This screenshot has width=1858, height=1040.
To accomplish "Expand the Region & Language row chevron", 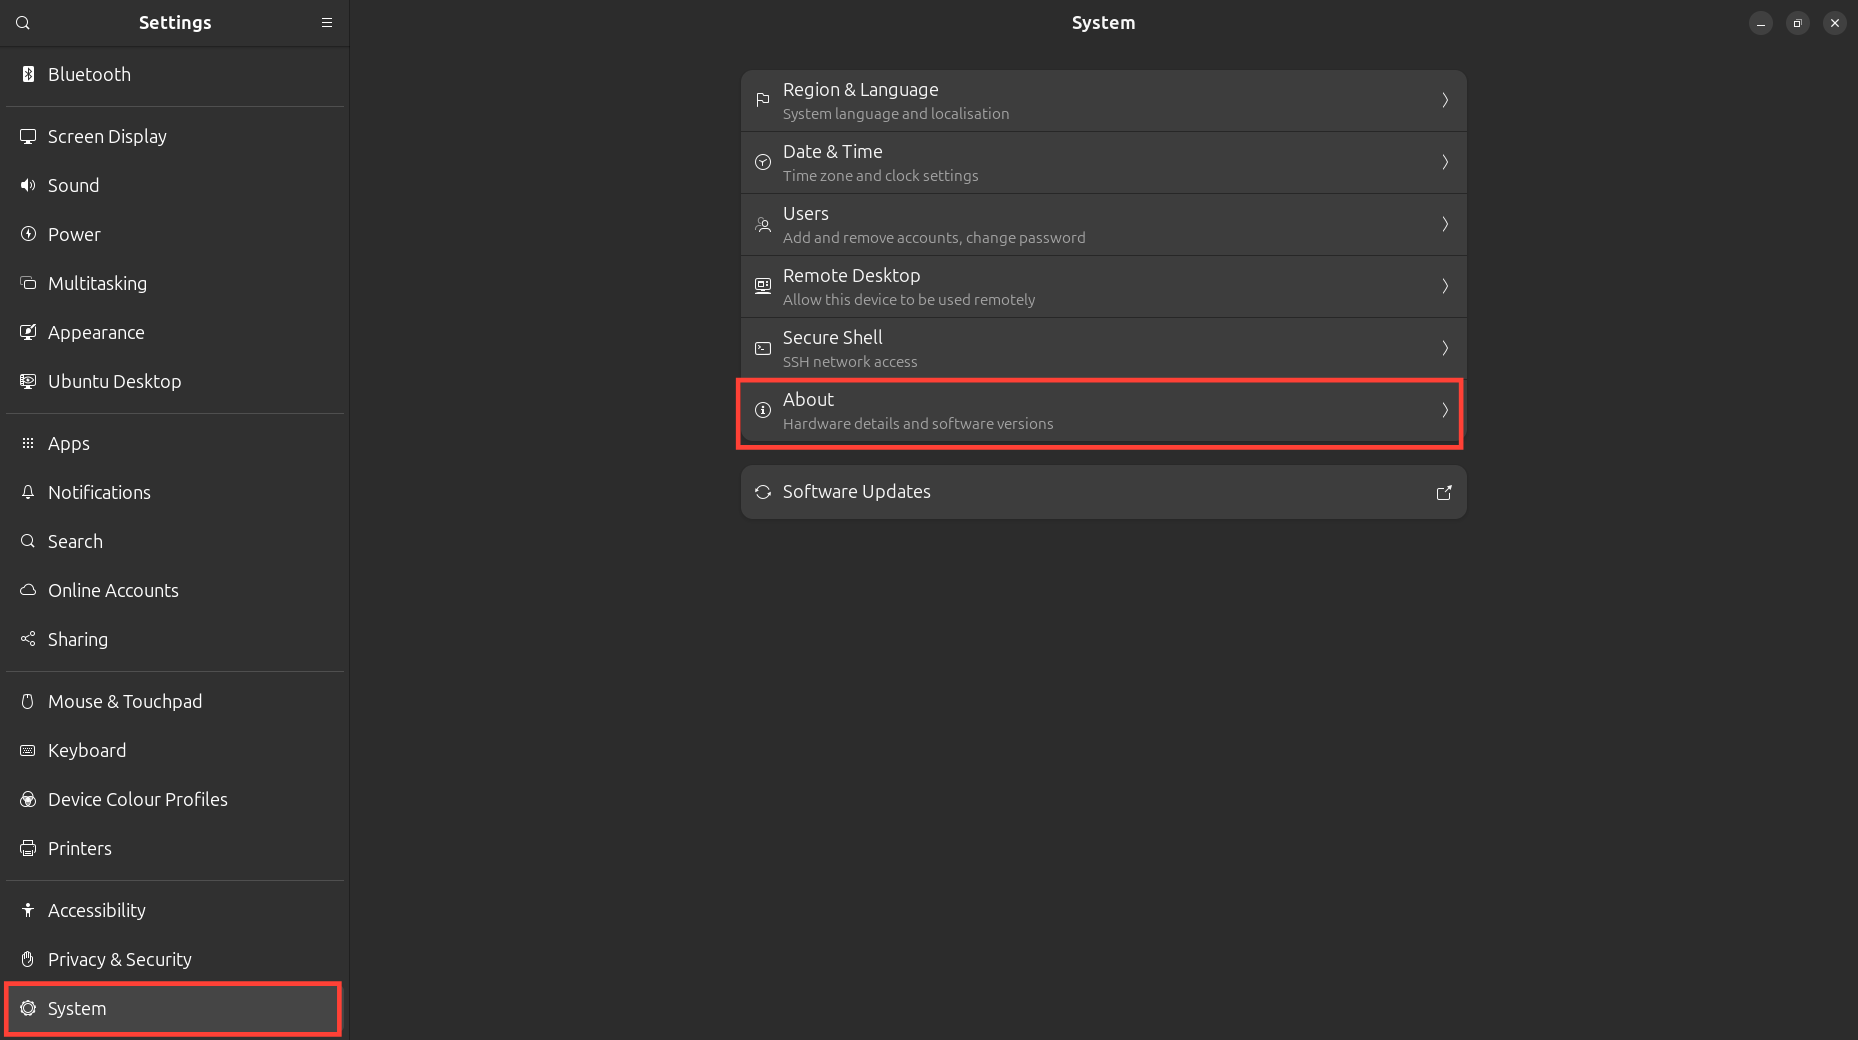I will (1444, 100).
